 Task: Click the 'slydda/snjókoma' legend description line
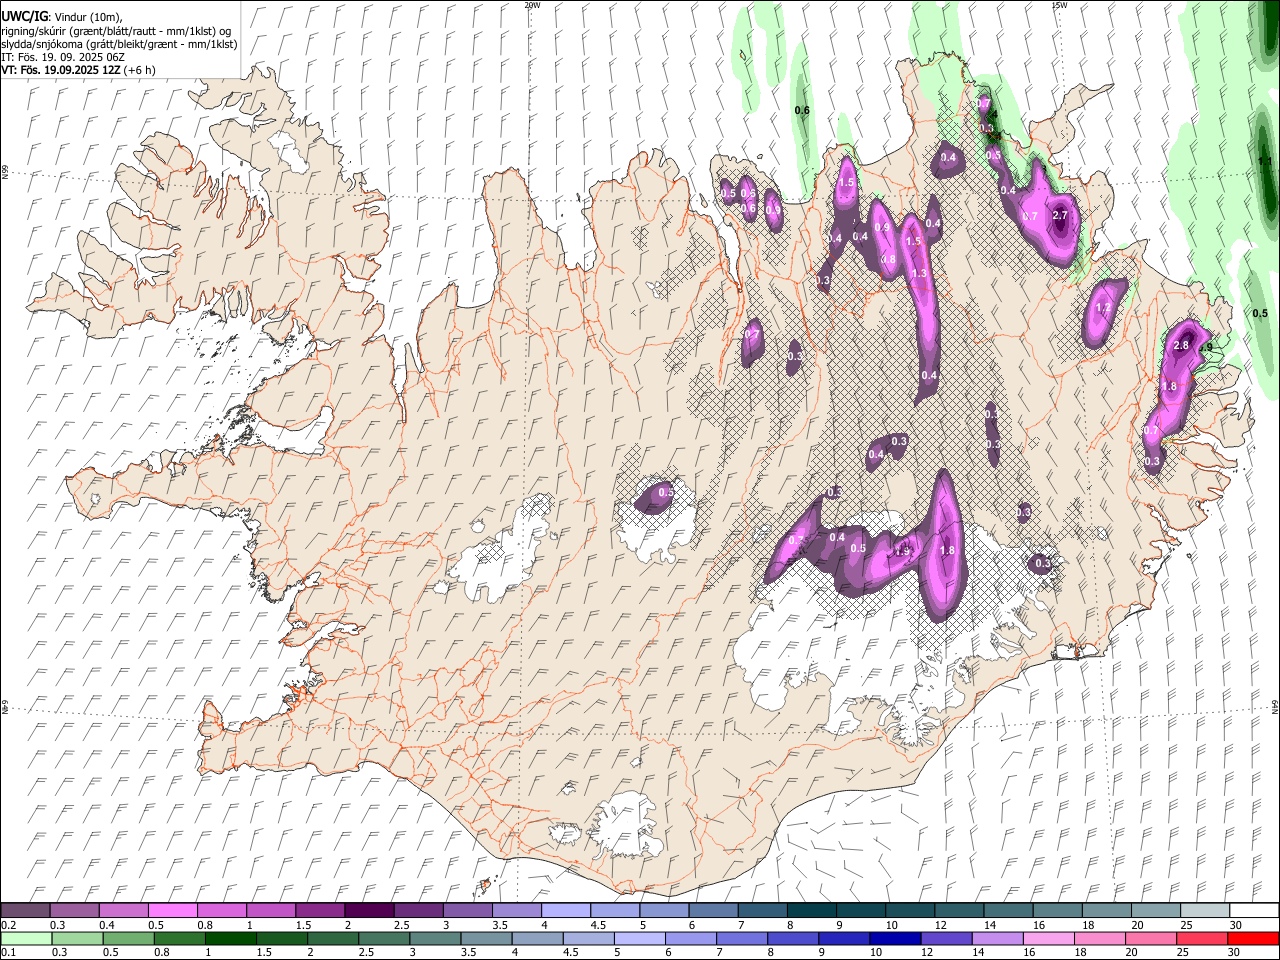coord(119,45)
